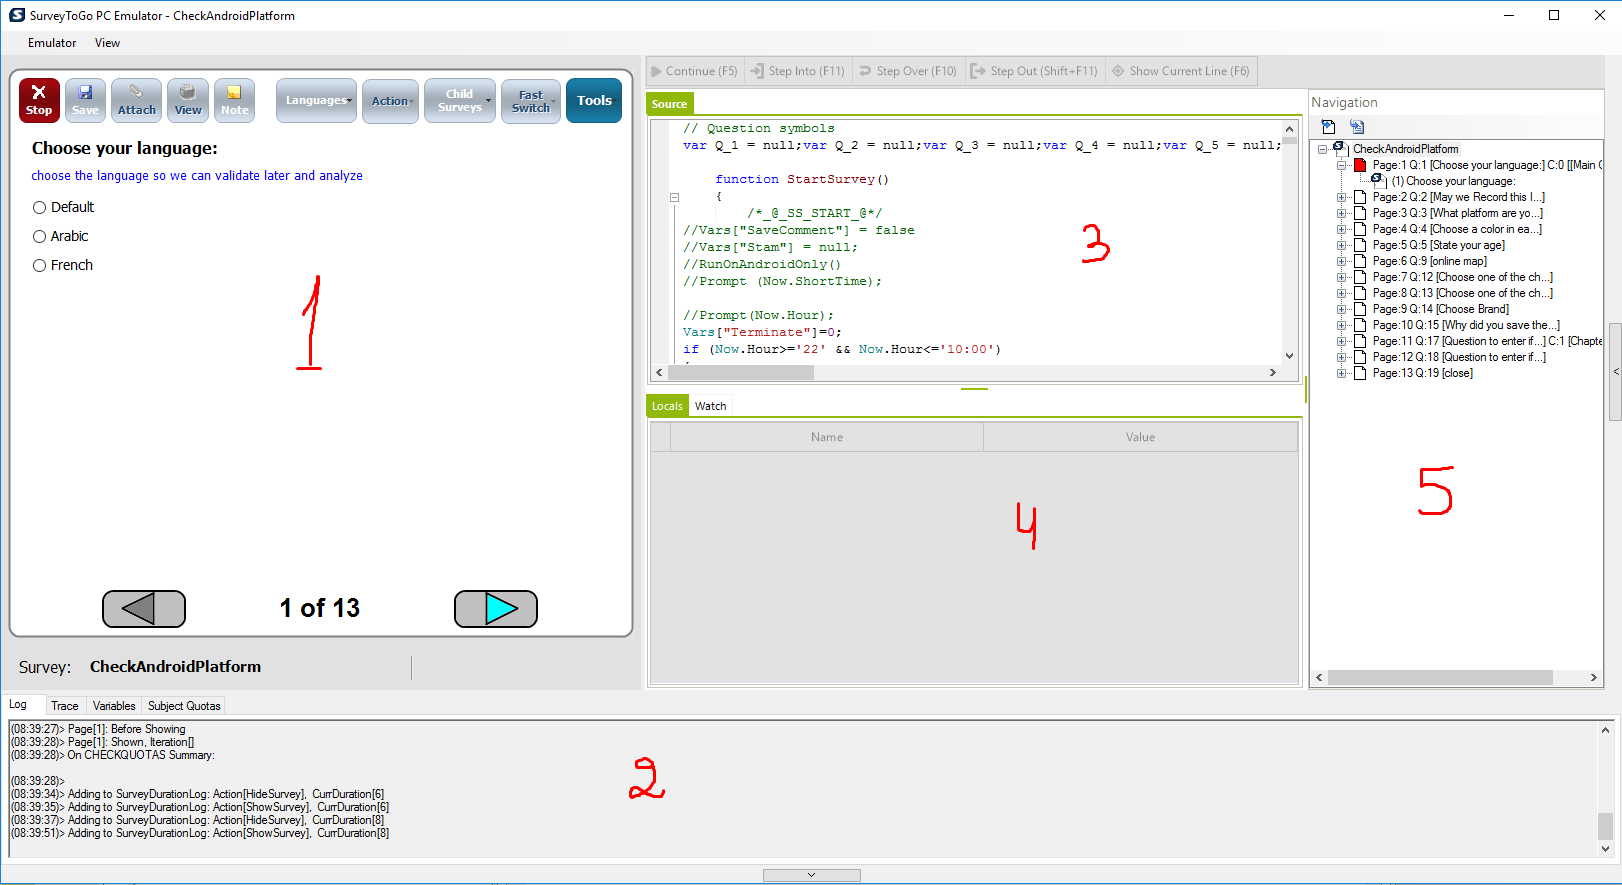This screenshot has width=1622, height=885.
Task: Click Step Over (F10) debug button
Action: pyautogui.click(x=908, y=71)
